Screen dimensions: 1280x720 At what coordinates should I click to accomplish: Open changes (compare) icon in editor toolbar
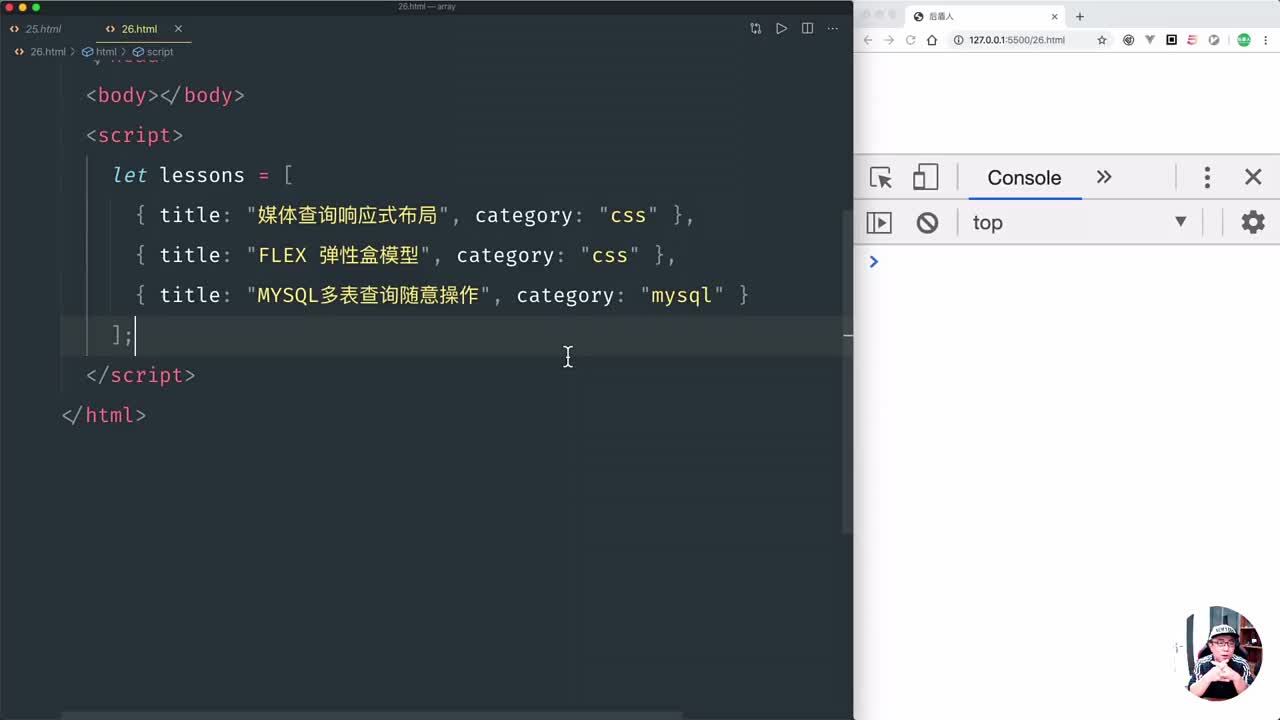click(x=755, y=29)
